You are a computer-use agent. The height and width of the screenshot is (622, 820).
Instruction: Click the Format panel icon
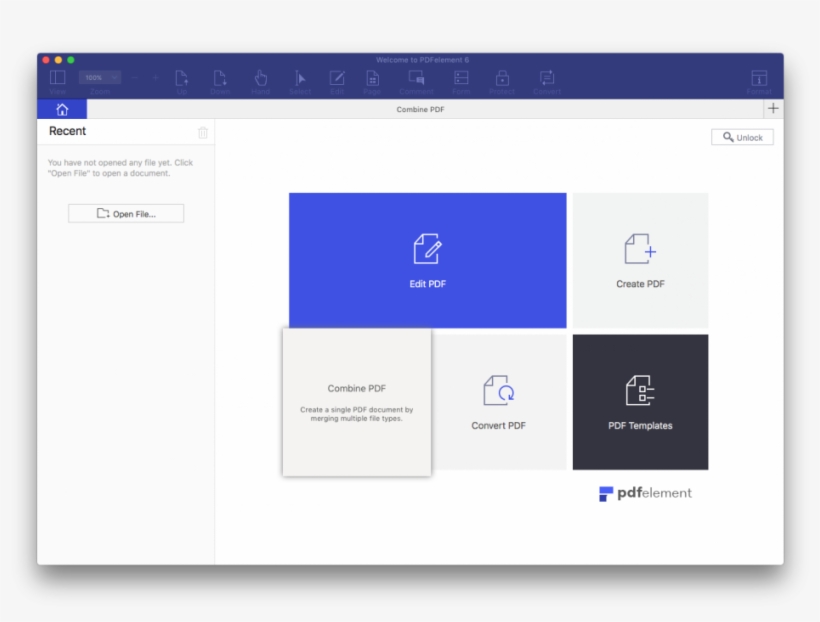coord(759,79)
